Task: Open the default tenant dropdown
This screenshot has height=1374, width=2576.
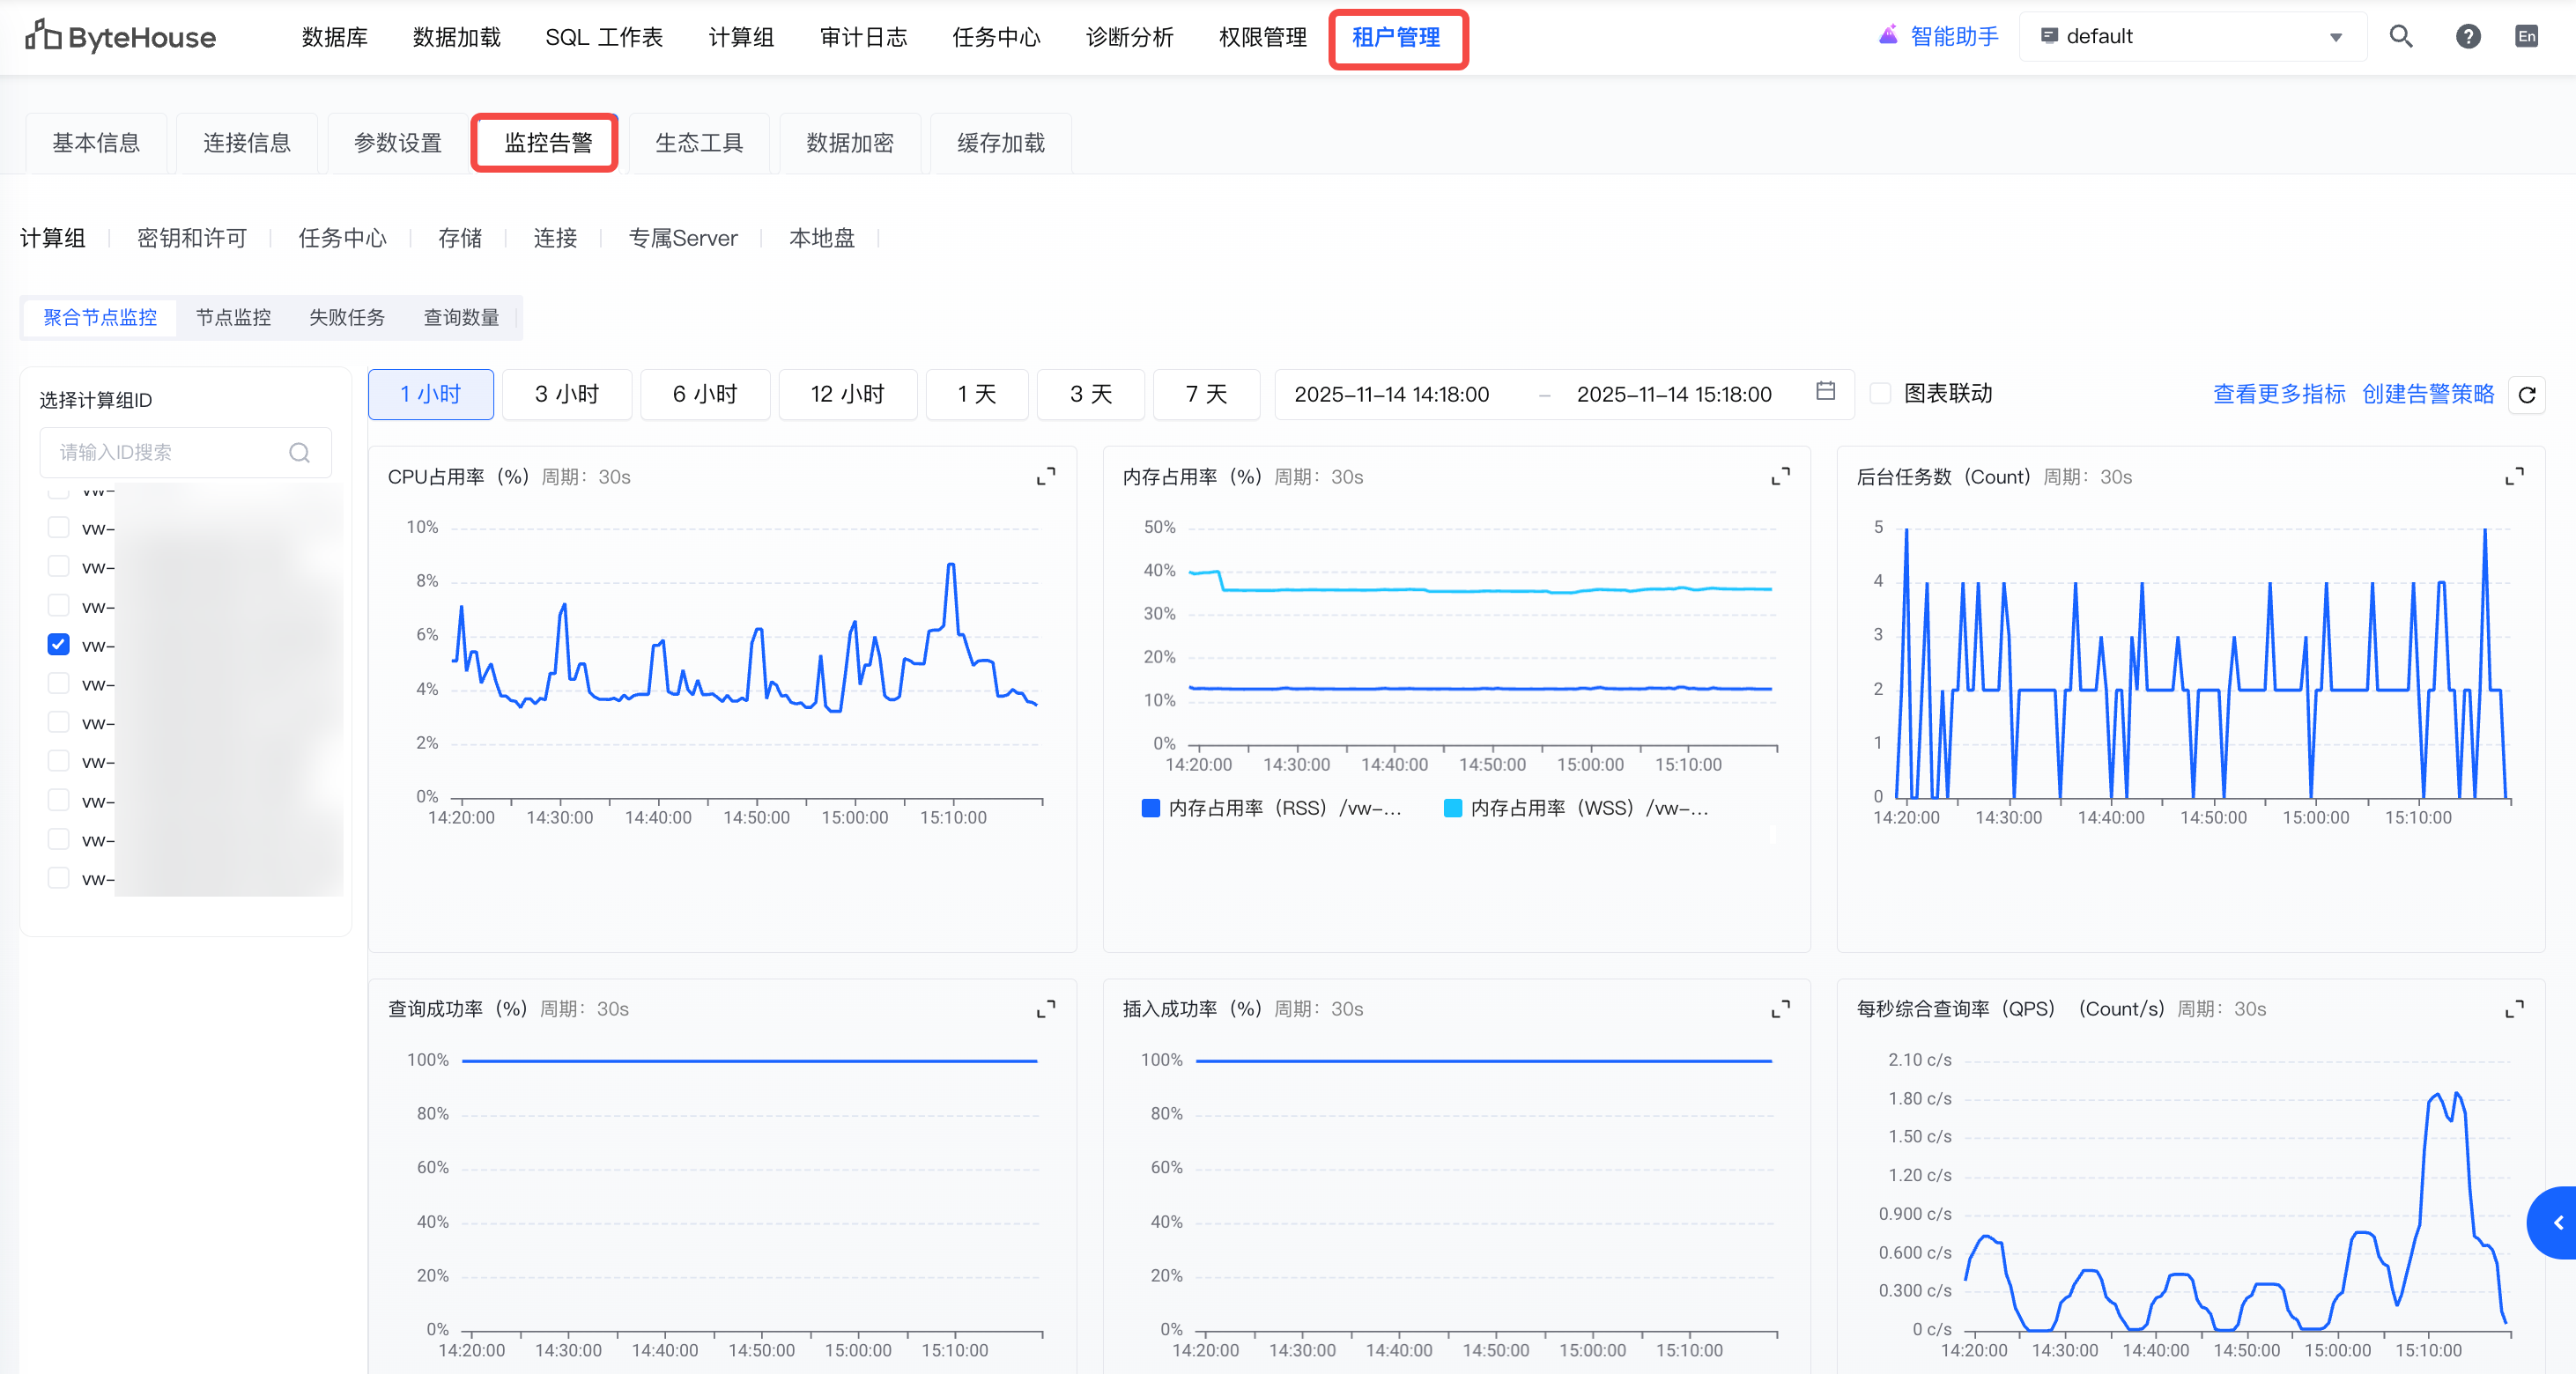Action: pos(2192,37)
